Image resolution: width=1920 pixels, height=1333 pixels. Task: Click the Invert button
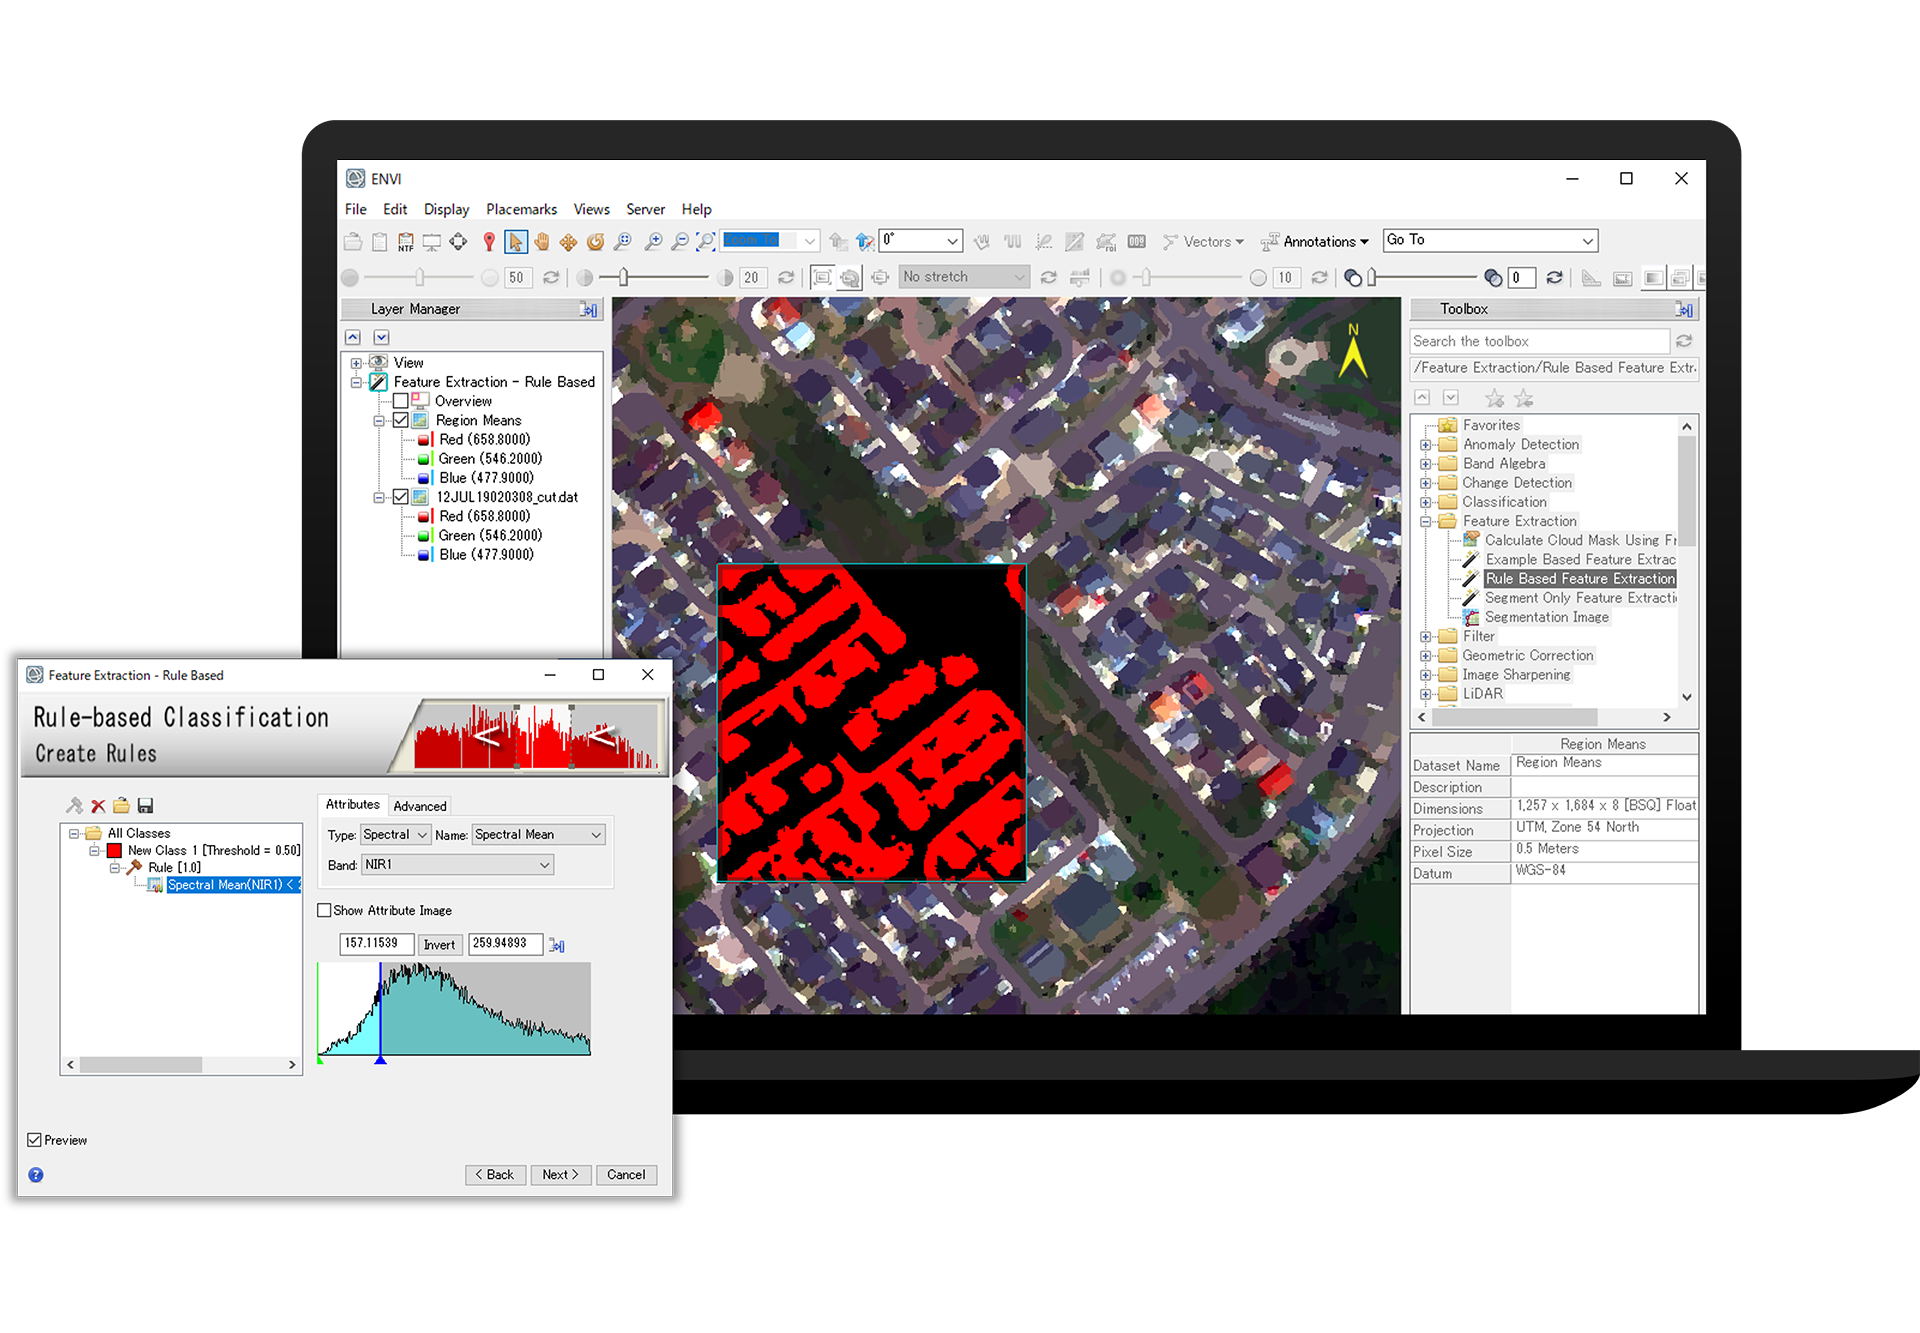[439, 944]
